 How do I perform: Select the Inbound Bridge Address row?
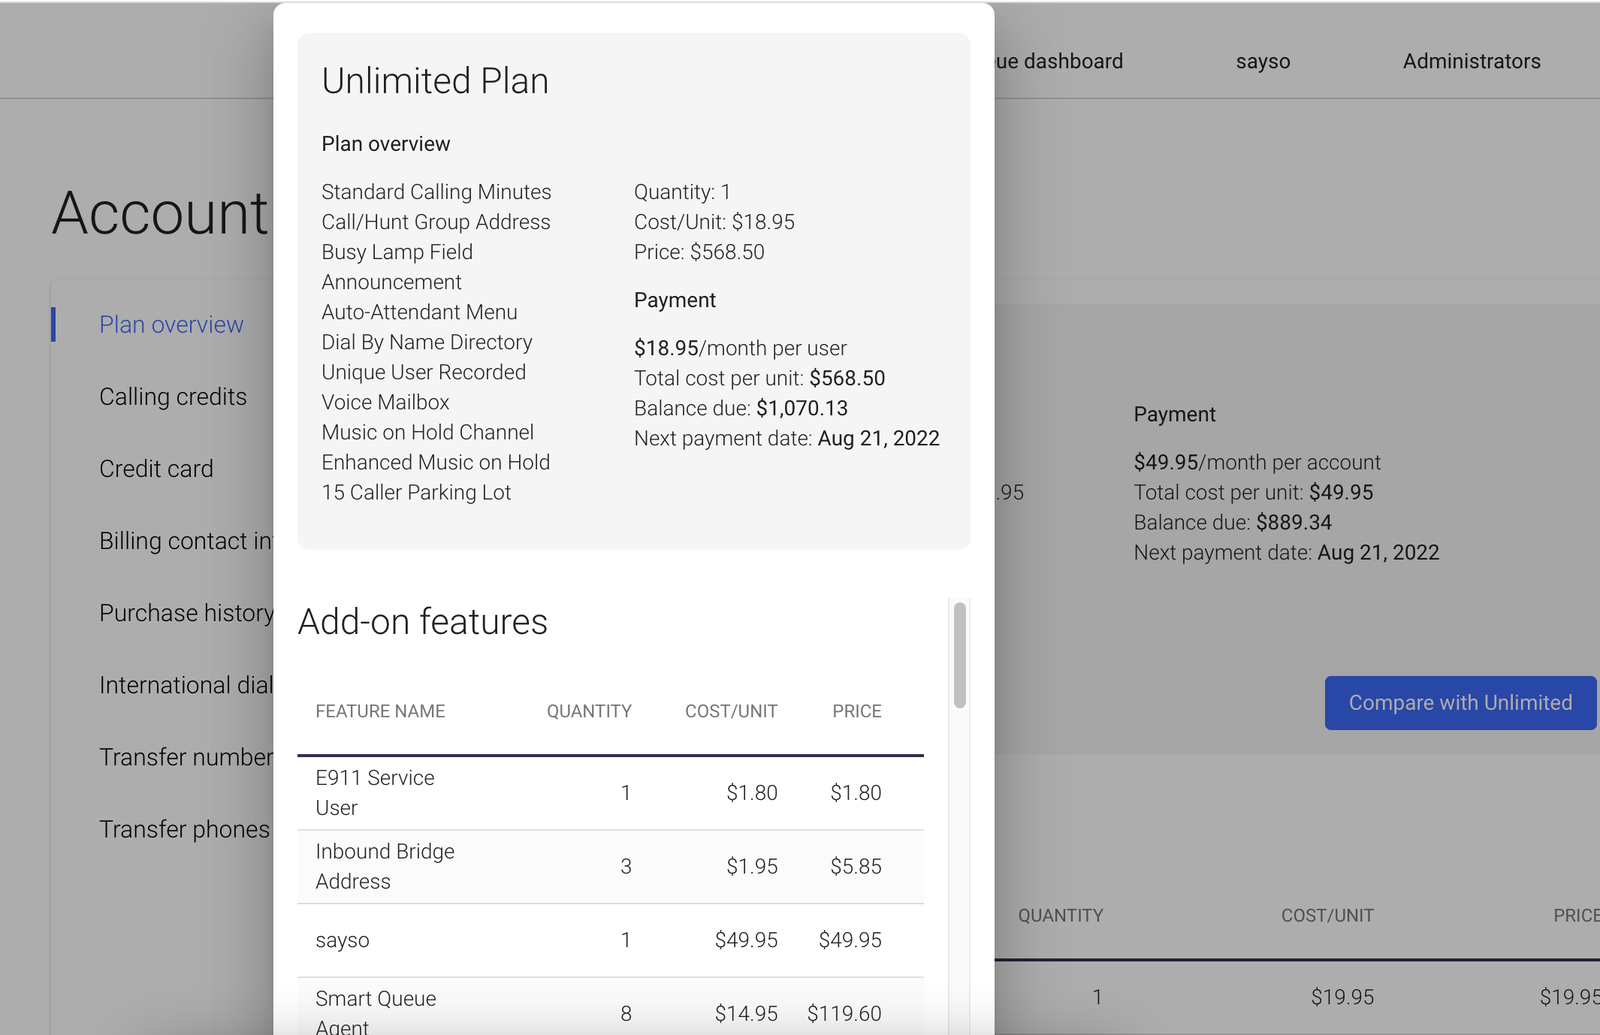[610, 866]
